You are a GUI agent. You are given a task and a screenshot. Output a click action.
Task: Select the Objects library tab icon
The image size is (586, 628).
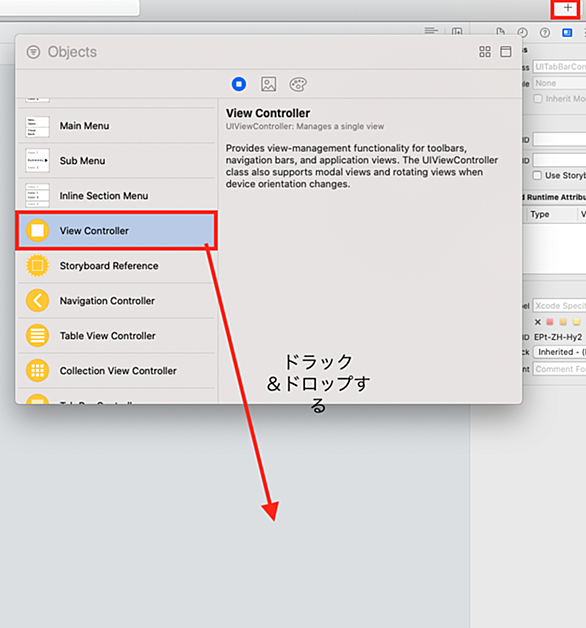(x=239, y=84)
